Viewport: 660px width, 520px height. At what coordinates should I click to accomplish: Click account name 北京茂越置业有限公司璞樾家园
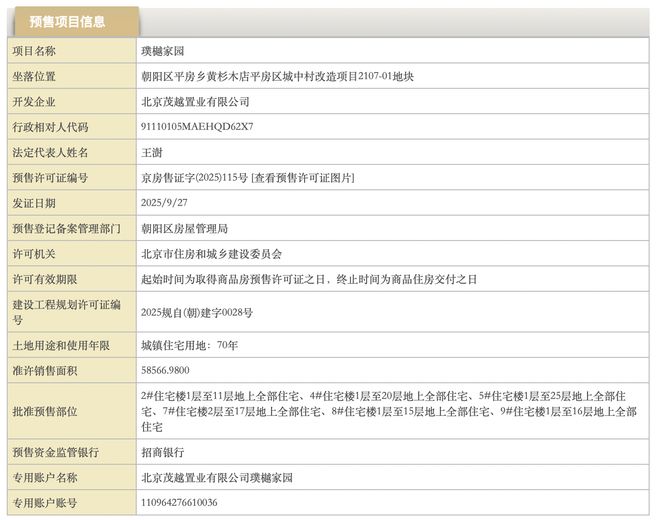click(x=217, y=477)
